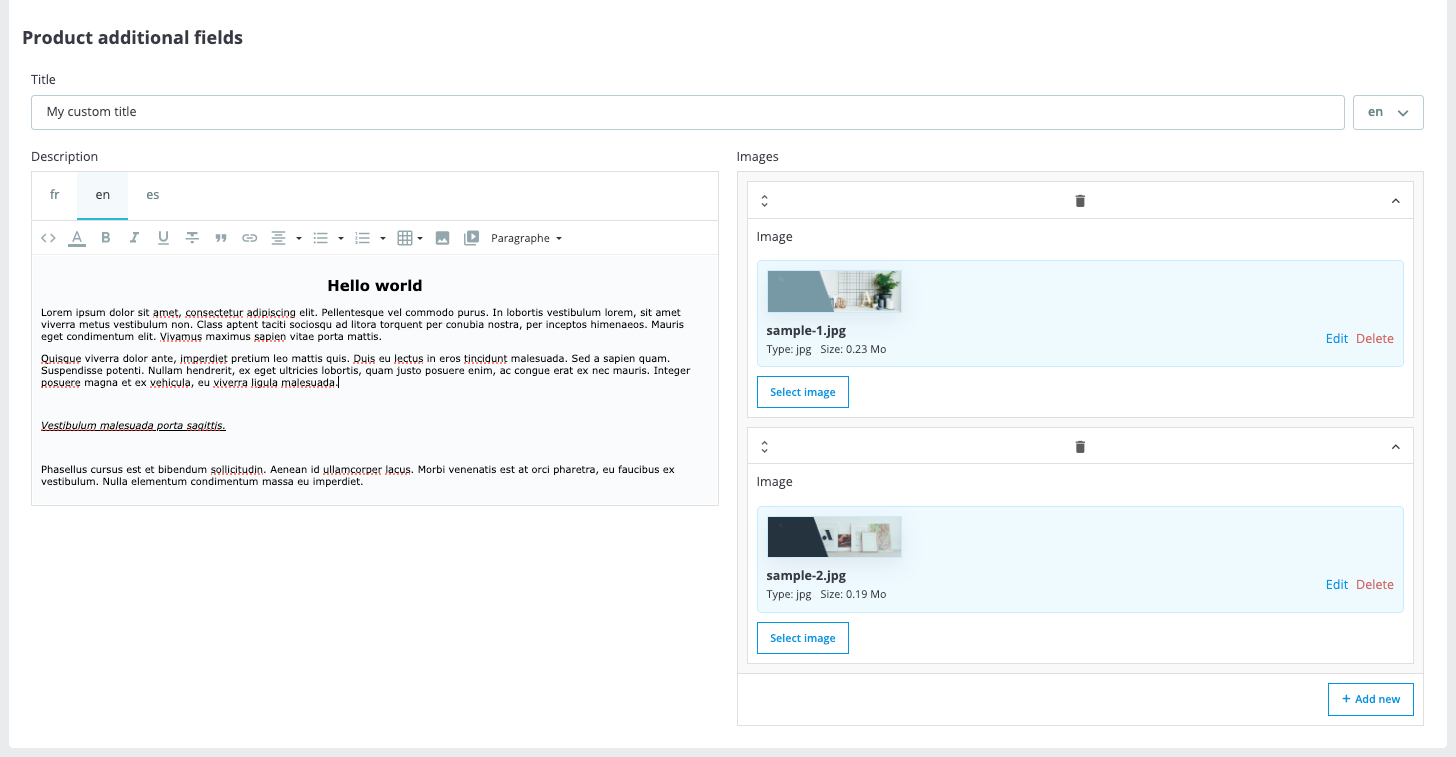Click the Add new button

(x=1370, y=699)
